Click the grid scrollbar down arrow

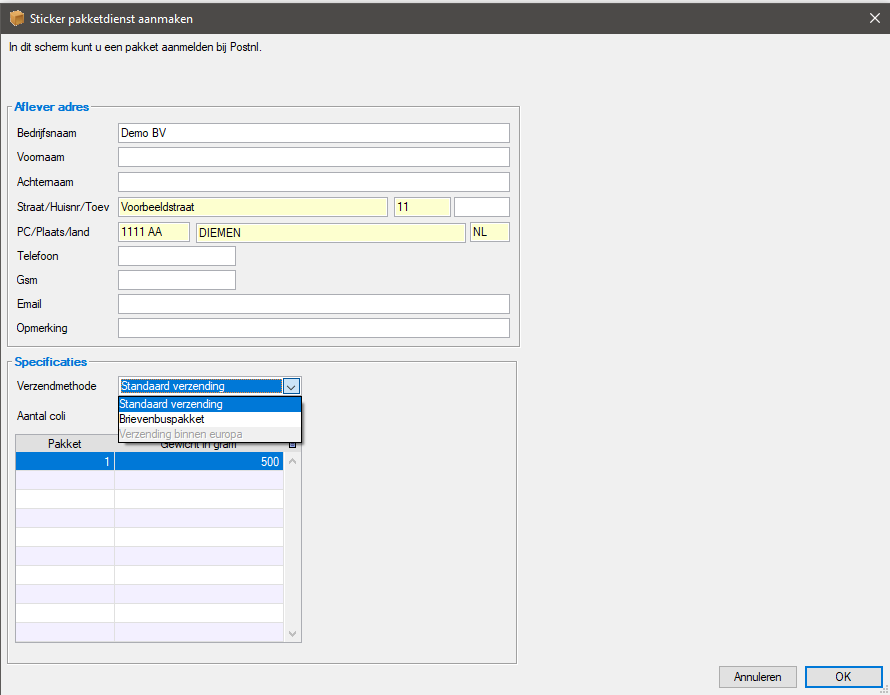pyautogui.click(x=292, y=634)
